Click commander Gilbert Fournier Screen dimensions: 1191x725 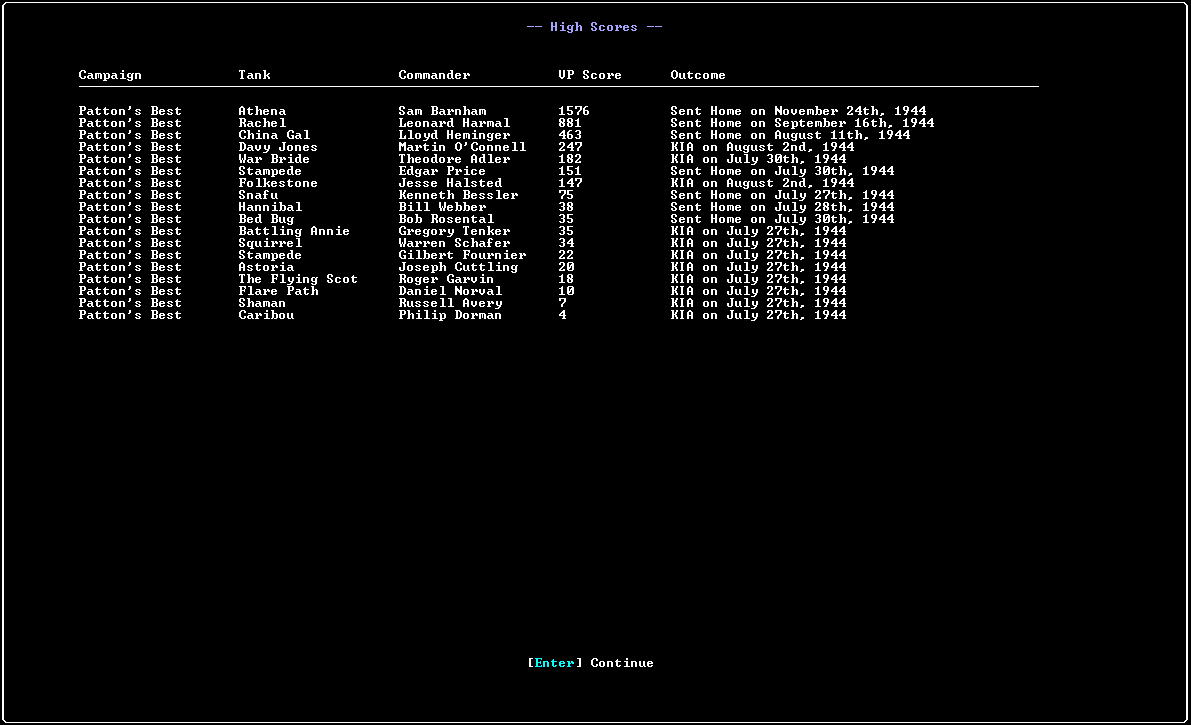462,255
